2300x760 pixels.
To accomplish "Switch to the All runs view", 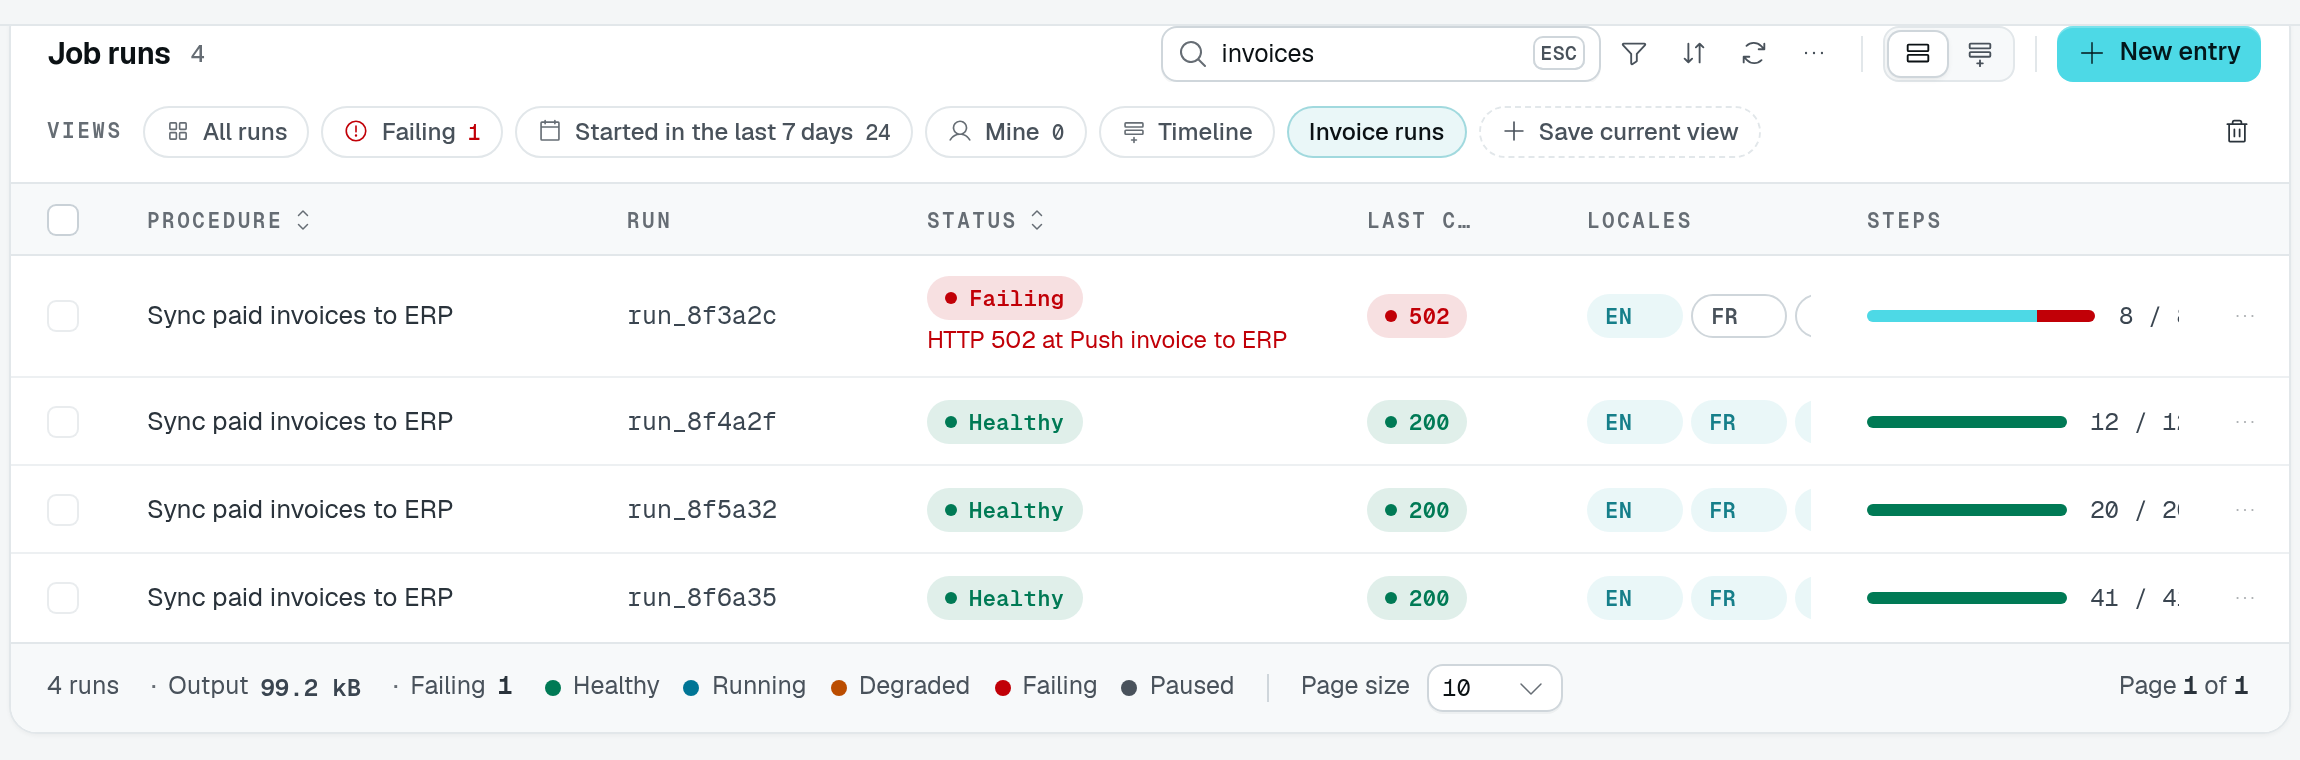I will [x=226, y=132].
